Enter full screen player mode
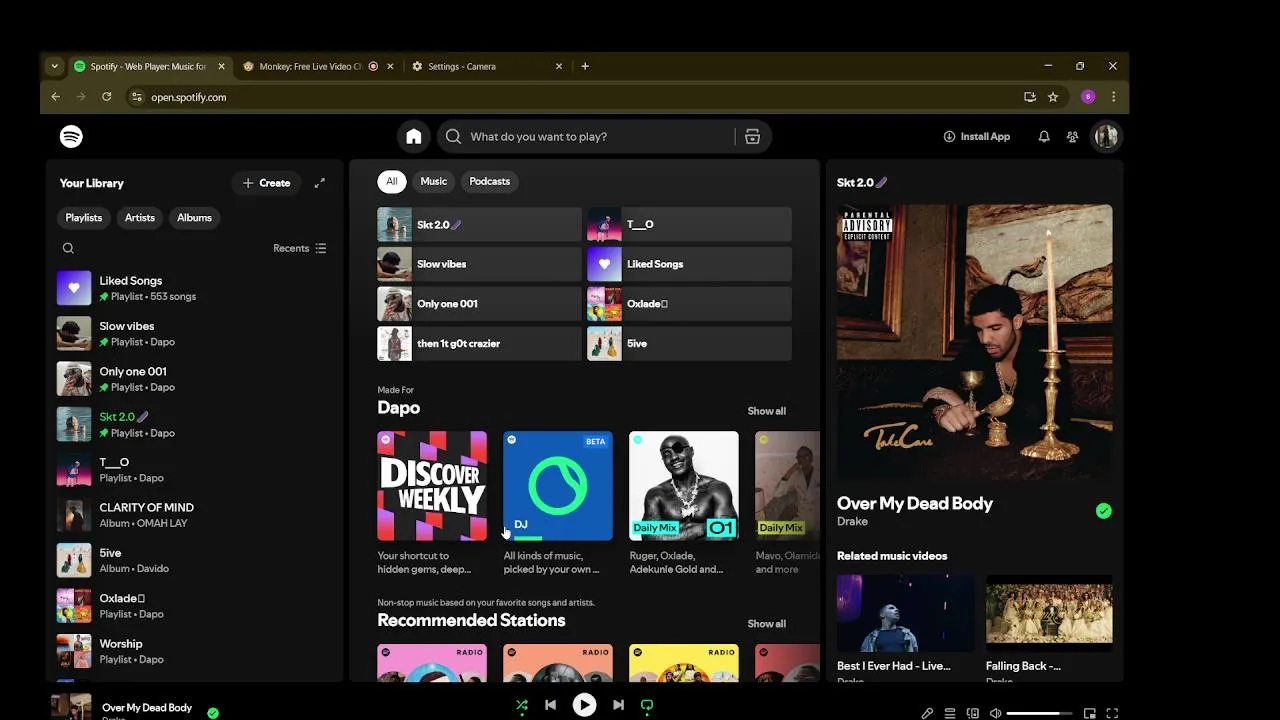 coord(1112,713)
